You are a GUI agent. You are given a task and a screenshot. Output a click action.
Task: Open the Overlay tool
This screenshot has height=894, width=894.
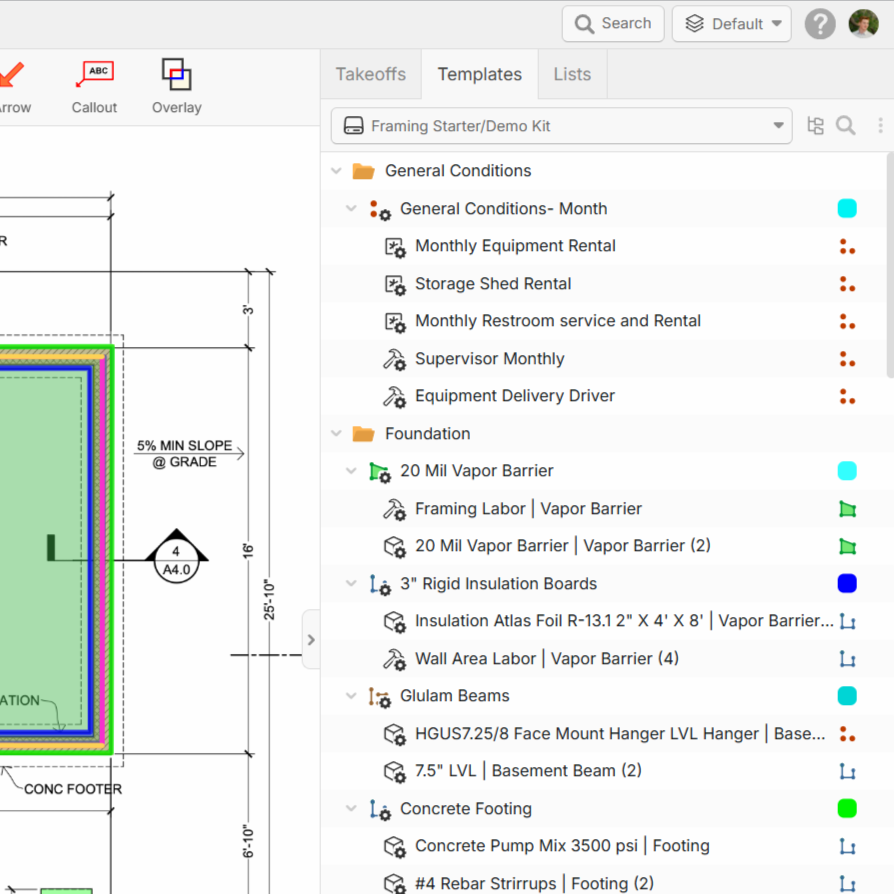coord(177,85)
